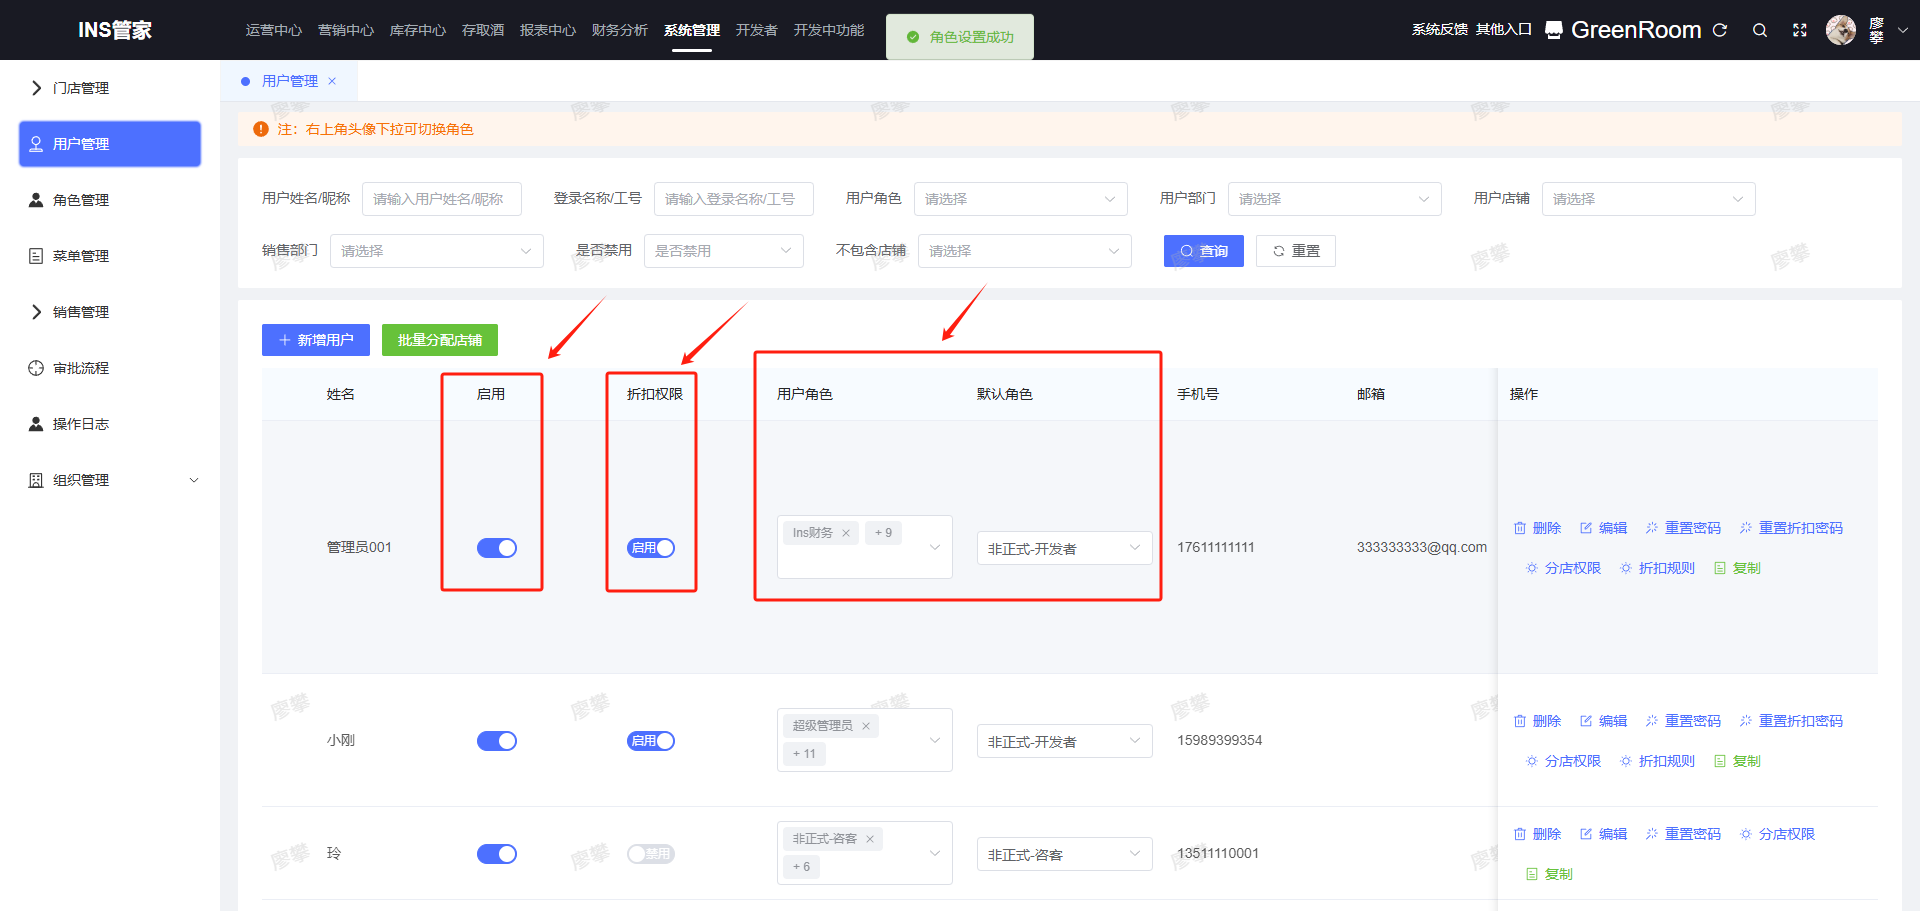Copy user 管理员001
This screenshot has height=911, width=1920.
(x=1737, y=568)
